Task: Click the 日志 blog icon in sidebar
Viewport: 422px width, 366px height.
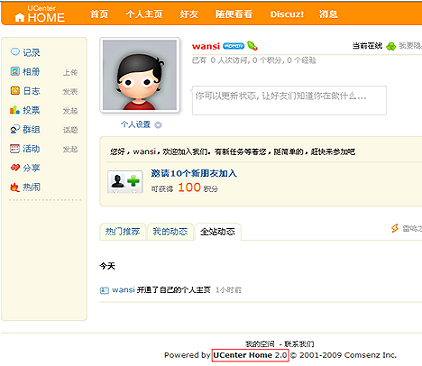Action: pyautogui.click(x=15, y=91)
